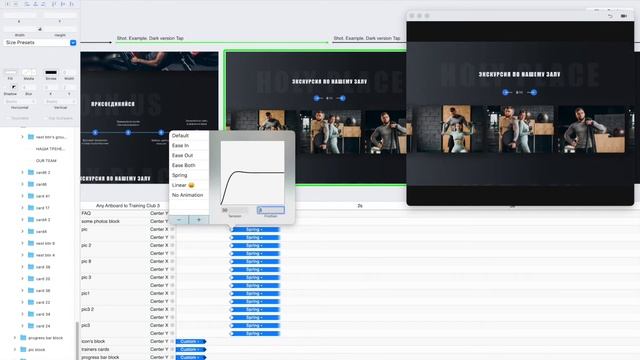640x360 pixels.
Task: Expand the next btn 4 folder
Action: [22, 255]
